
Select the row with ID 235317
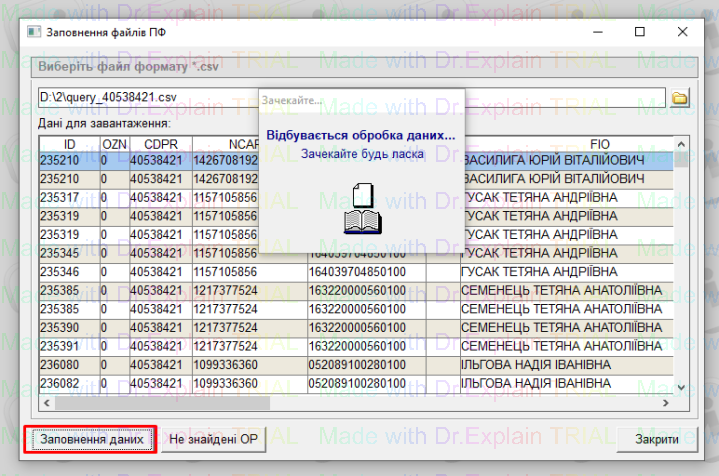(x=68, y=197)
